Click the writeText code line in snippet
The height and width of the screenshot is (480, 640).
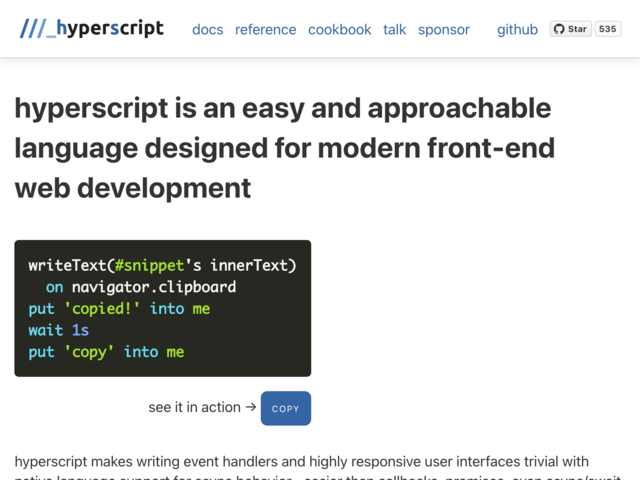162,266
